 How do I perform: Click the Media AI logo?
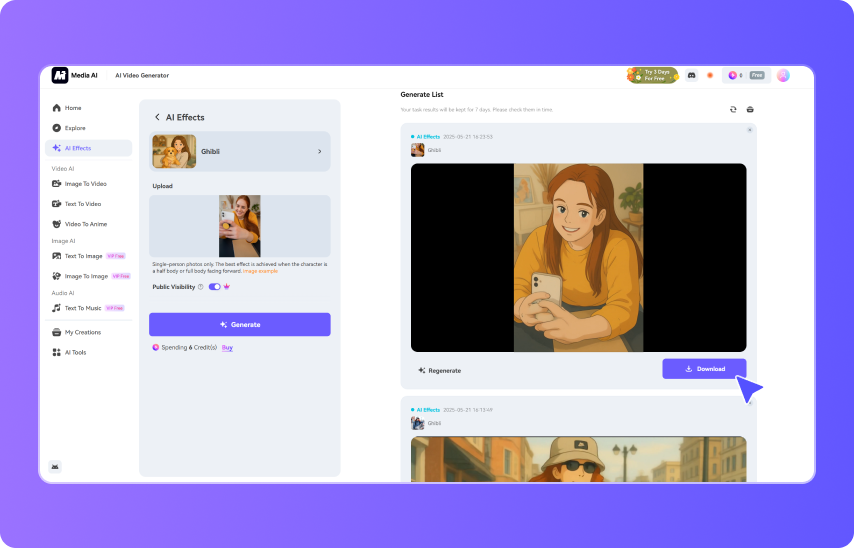[x=60, y=75]
